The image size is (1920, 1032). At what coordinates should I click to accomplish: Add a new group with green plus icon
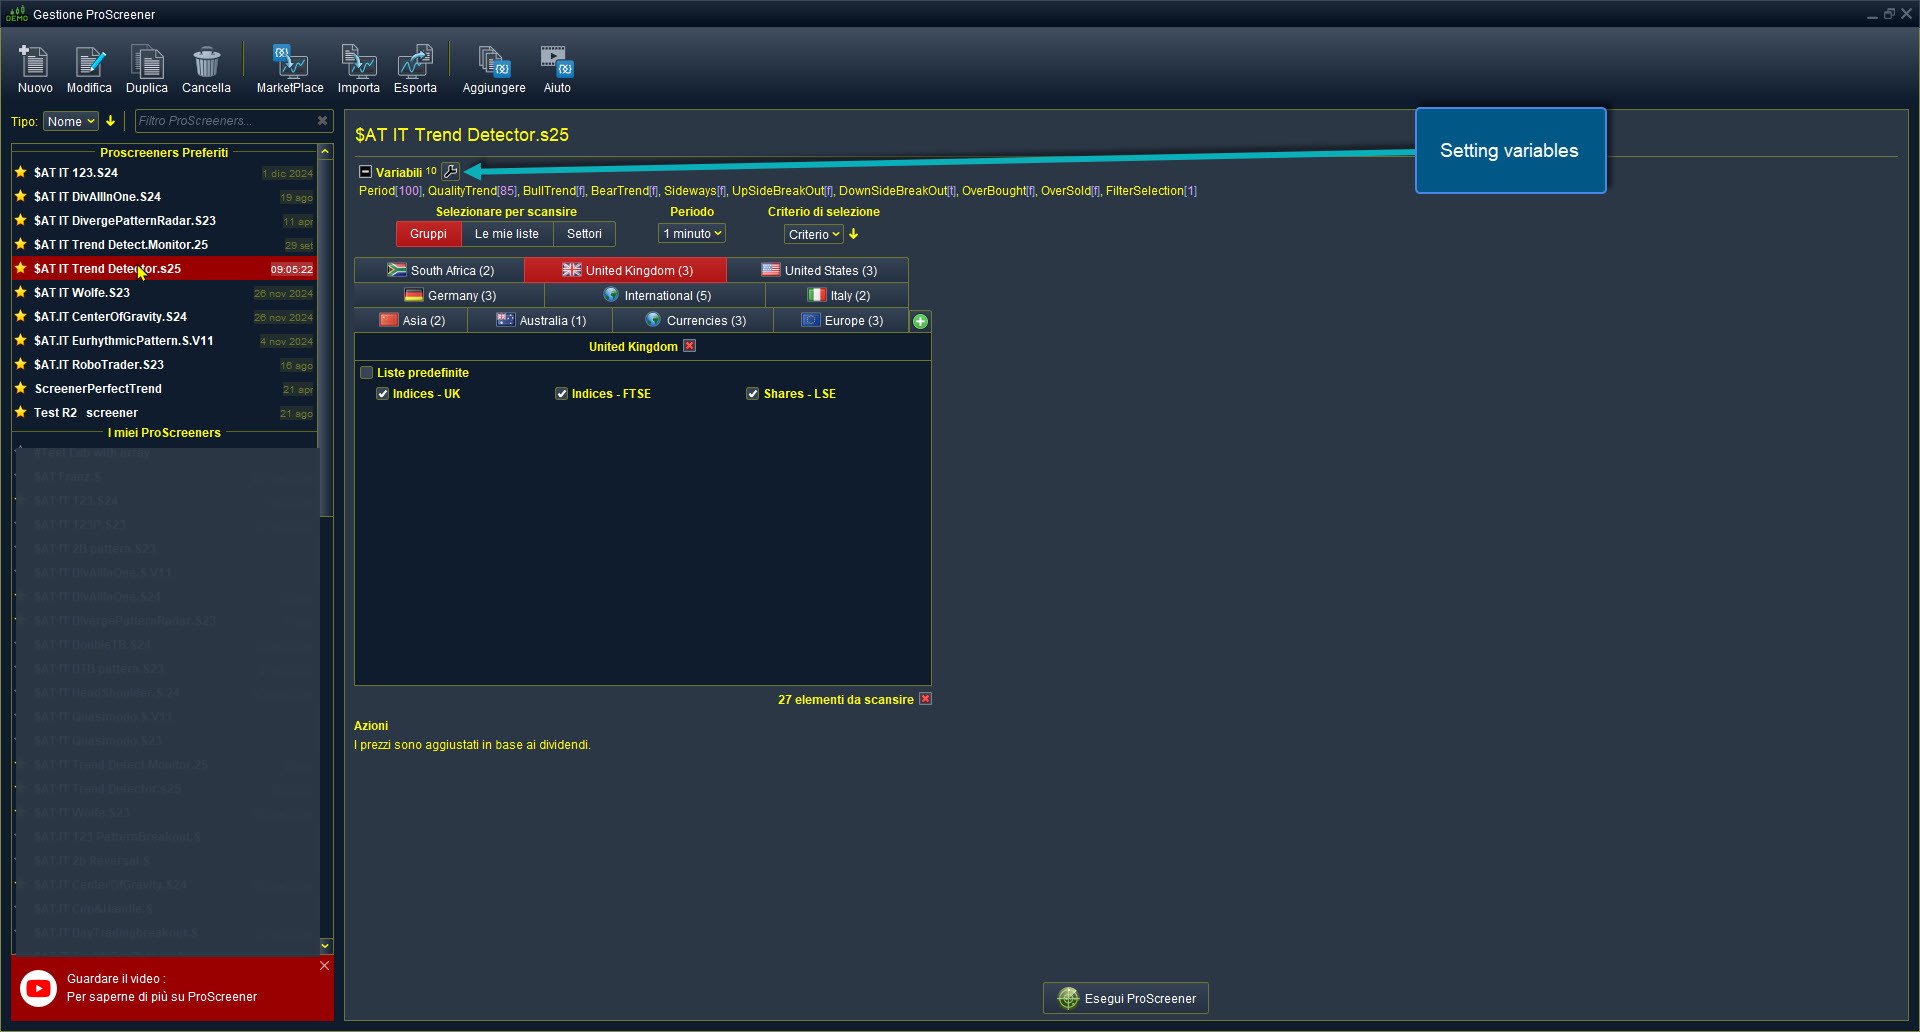(920, 321)
